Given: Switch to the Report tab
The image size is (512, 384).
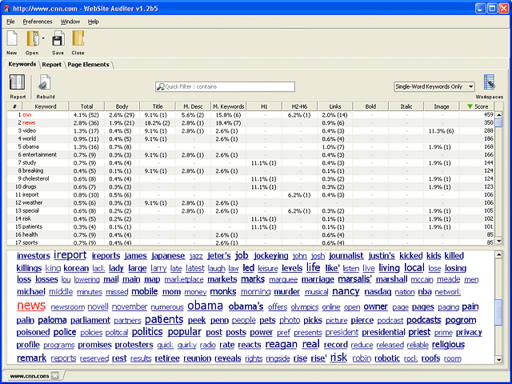Looking at the screenshot, I should [52, 64].
